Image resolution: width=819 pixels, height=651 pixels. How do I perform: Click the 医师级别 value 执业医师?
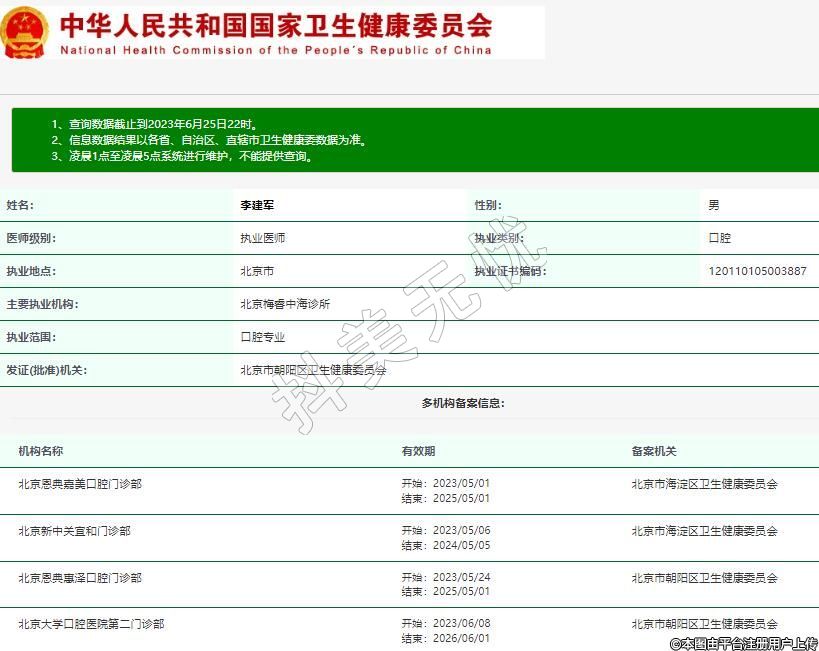pos(262,238)
